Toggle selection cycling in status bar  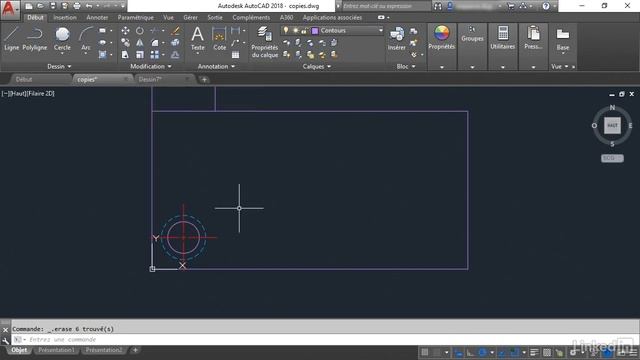pyautogui.click(x=559, y=352)
